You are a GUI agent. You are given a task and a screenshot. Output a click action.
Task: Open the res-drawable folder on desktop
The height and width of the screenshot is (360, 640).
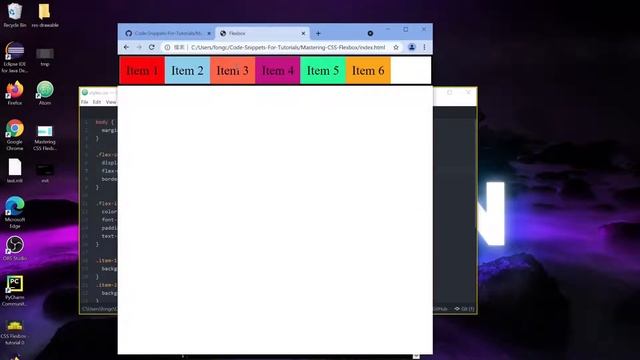45,16
